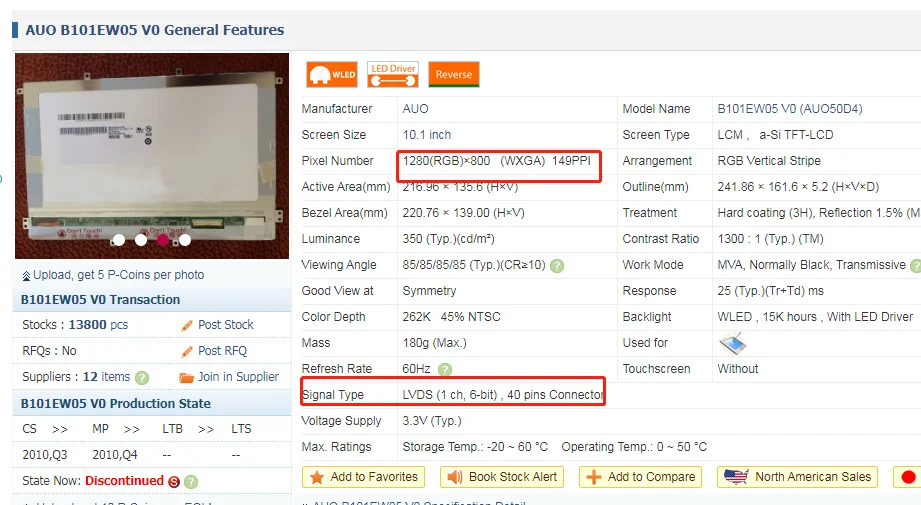
Task: Click the 2010,Q3 CS date
Action: point(45,454)
